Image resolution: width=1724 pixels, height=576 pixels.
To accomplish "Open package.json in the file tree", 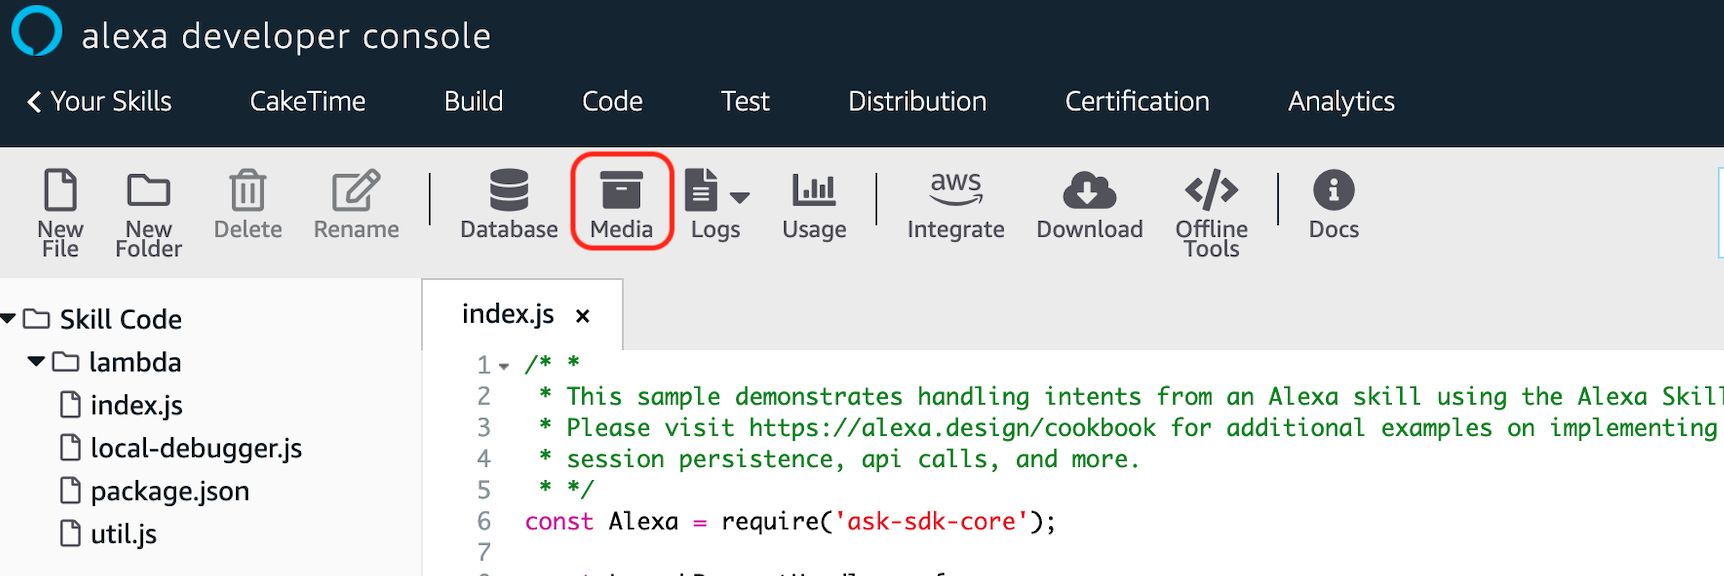I will (169, 491).
